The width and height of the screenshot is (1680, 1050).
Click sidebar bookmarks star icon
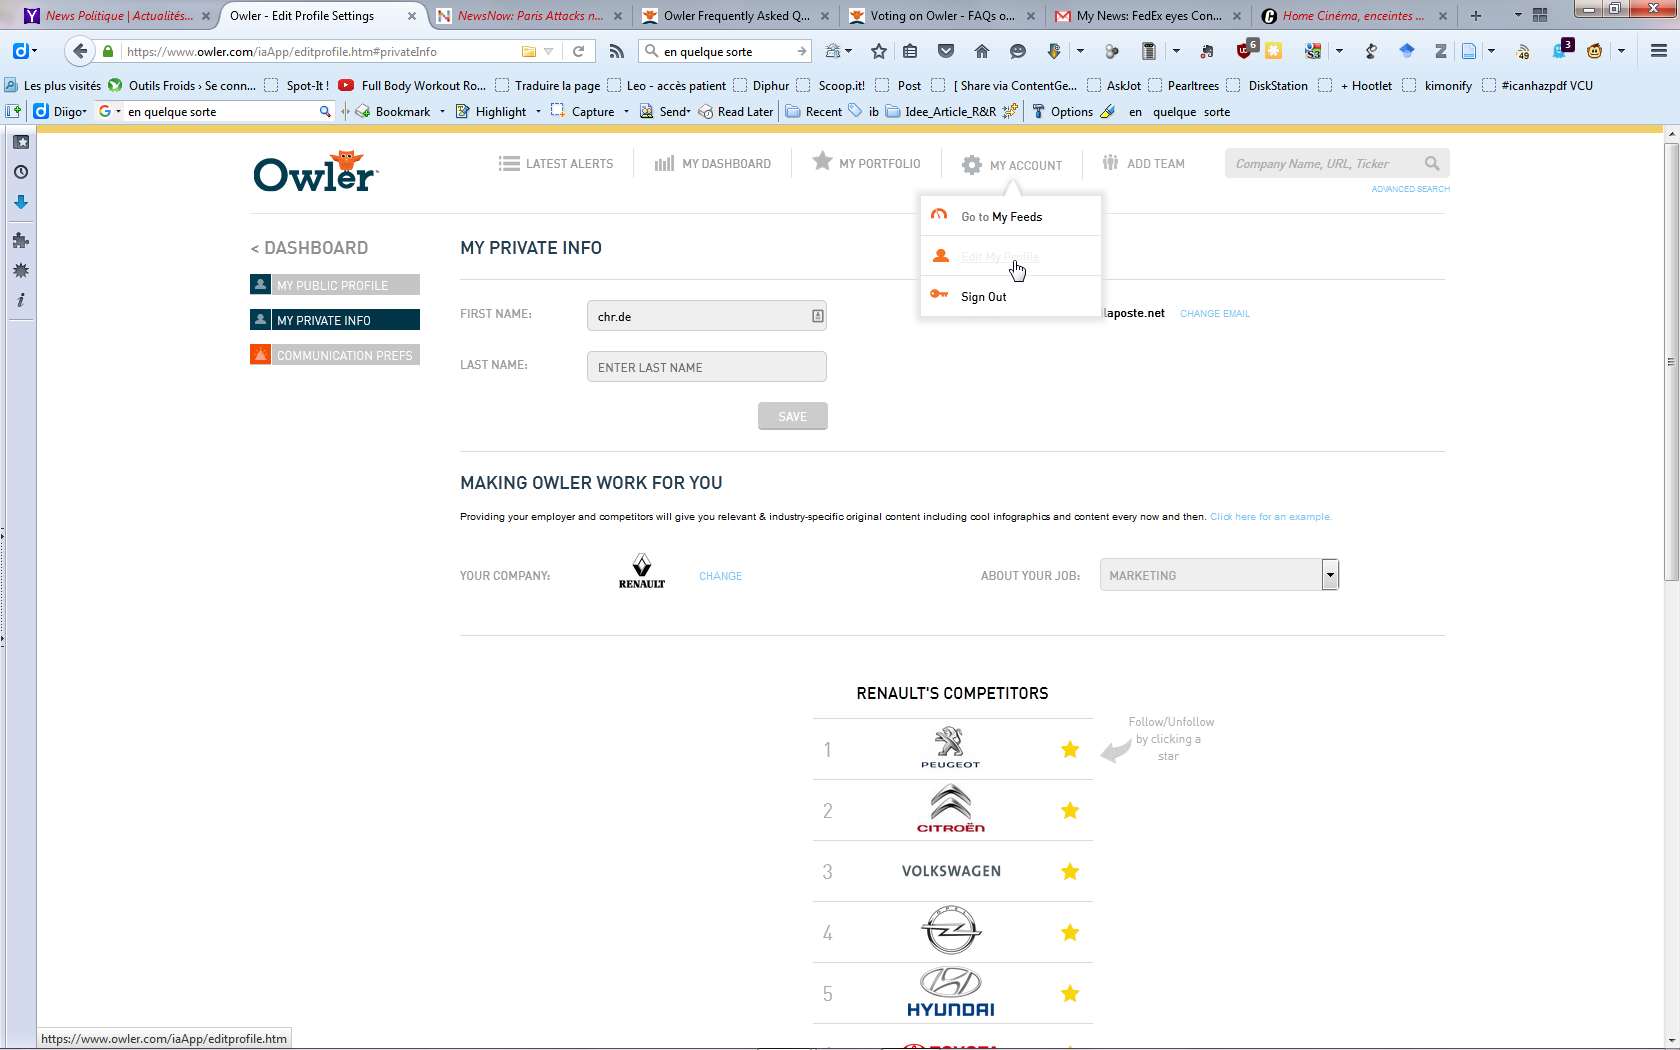[20, 142]
